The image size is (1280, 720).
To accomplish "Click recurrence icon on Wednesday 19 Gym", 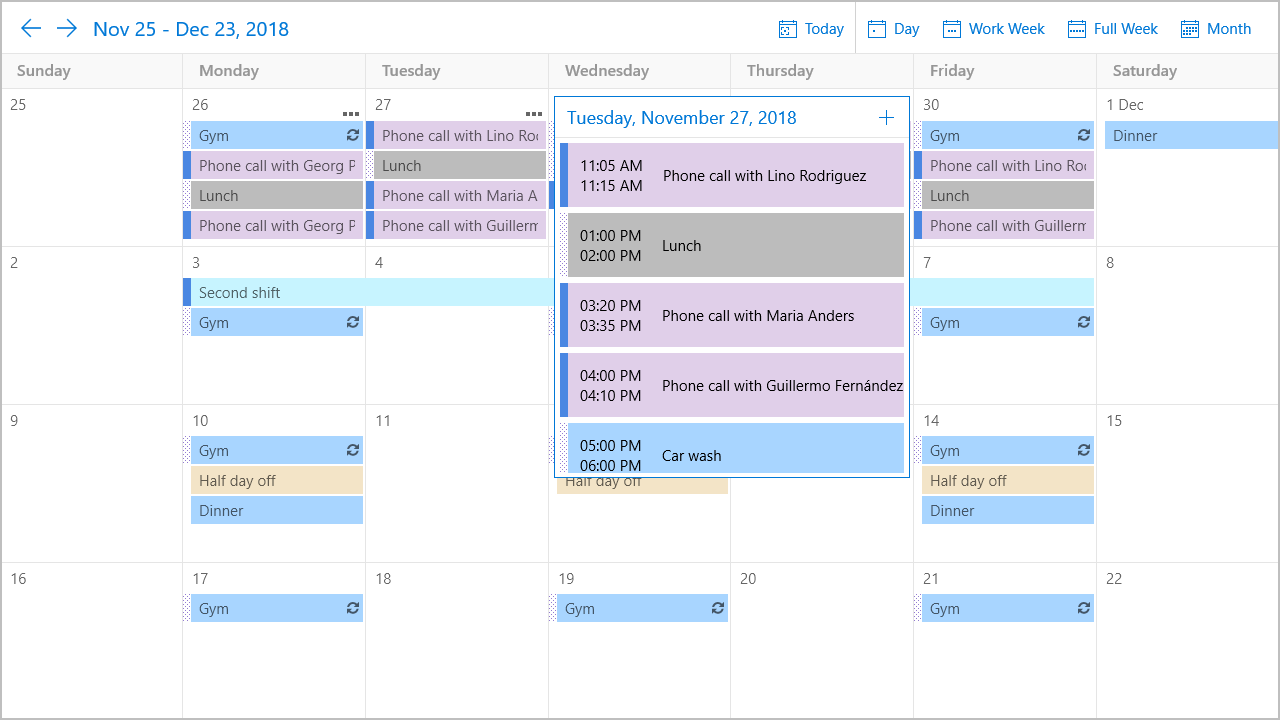I will coord(718,608).
